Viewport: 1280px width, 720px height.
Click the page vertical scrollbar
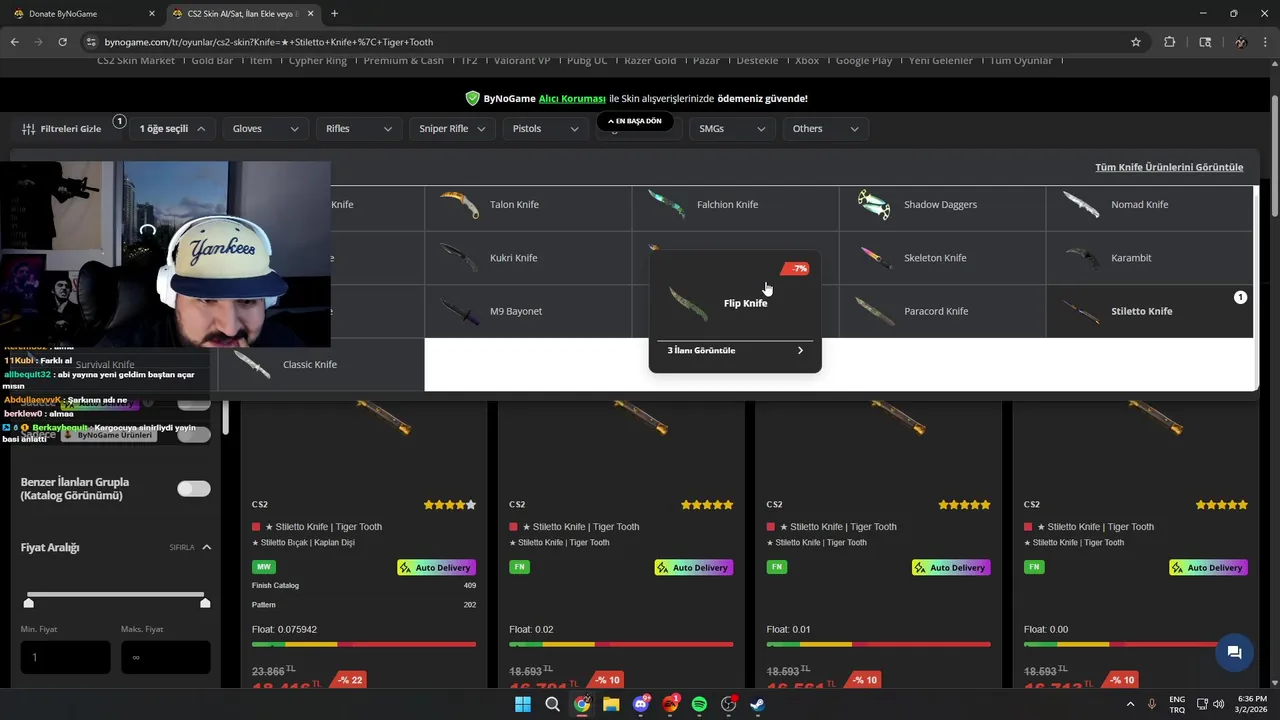point(1274,155)
